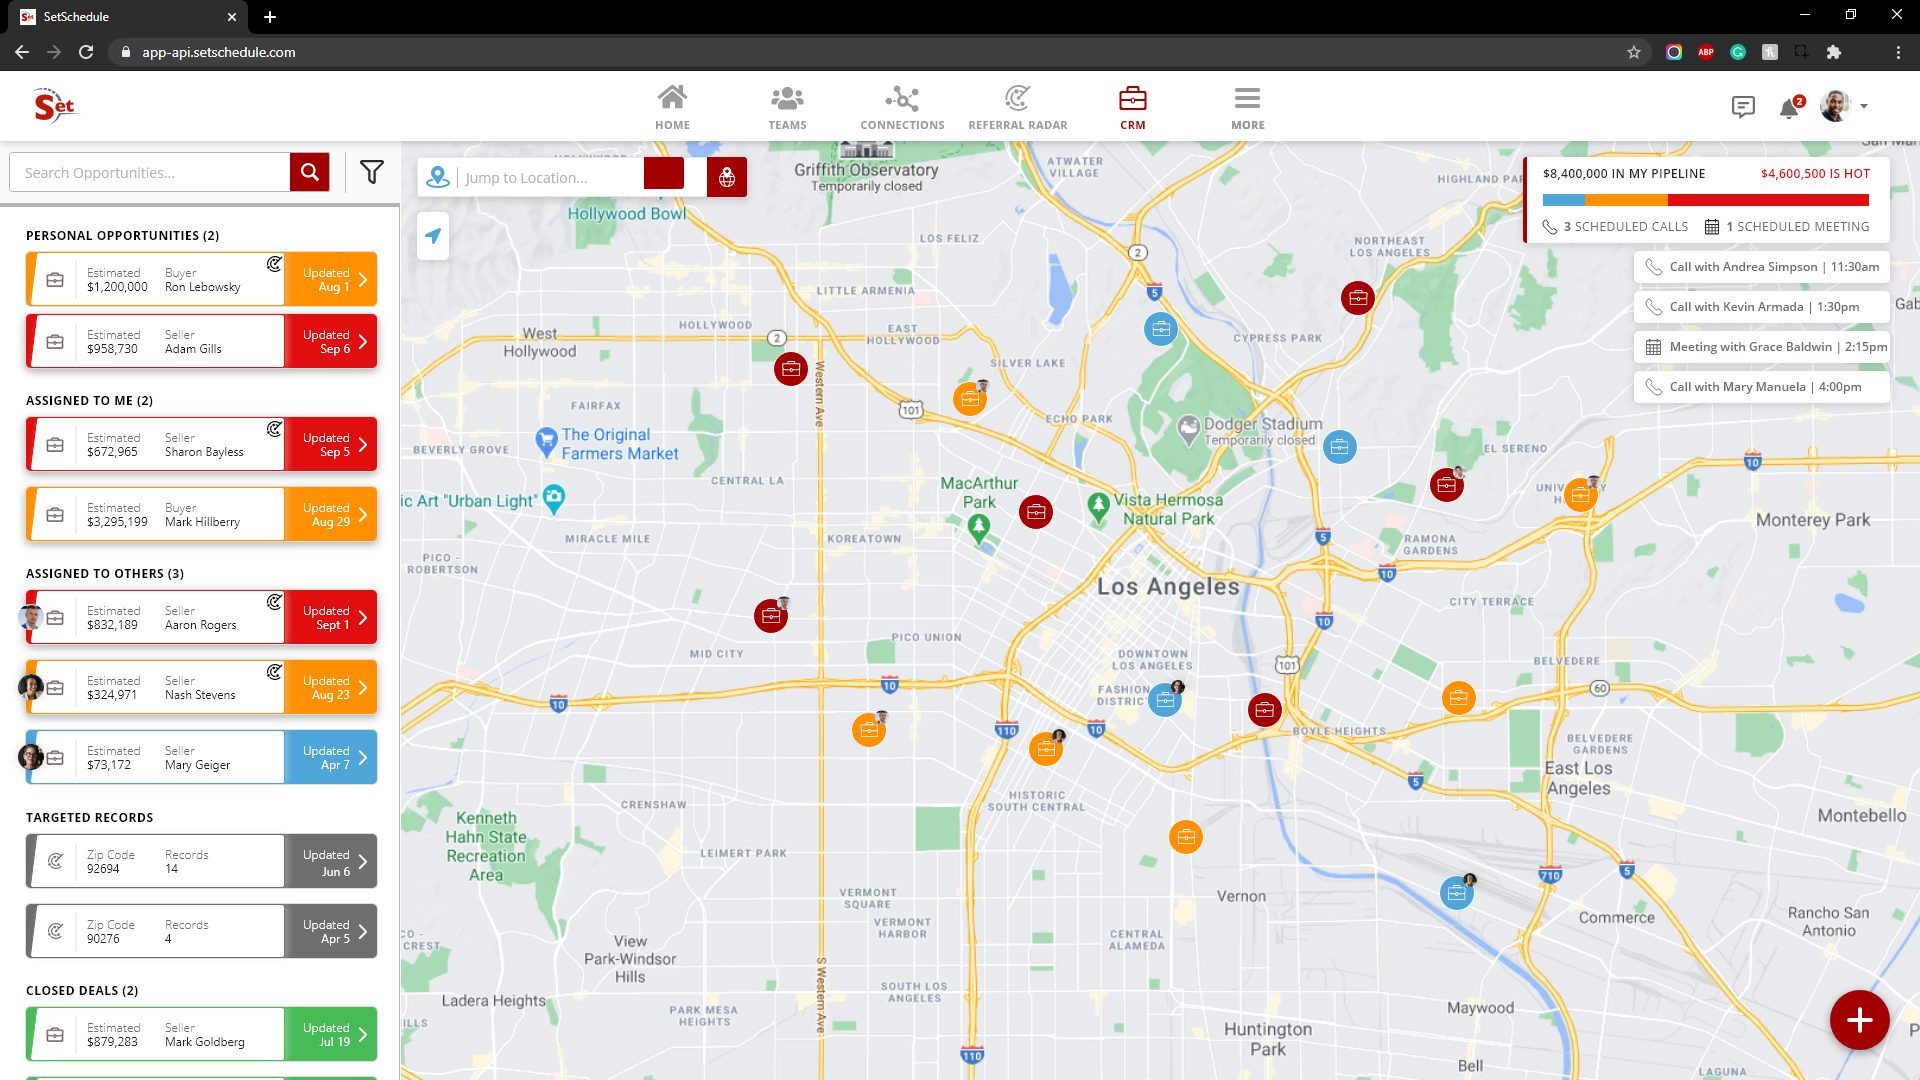The height and width of the screenshot is (1080, 1920).
Task: Expand Mary Geiger opportunity chevron
Action: [x=363, y=758]
